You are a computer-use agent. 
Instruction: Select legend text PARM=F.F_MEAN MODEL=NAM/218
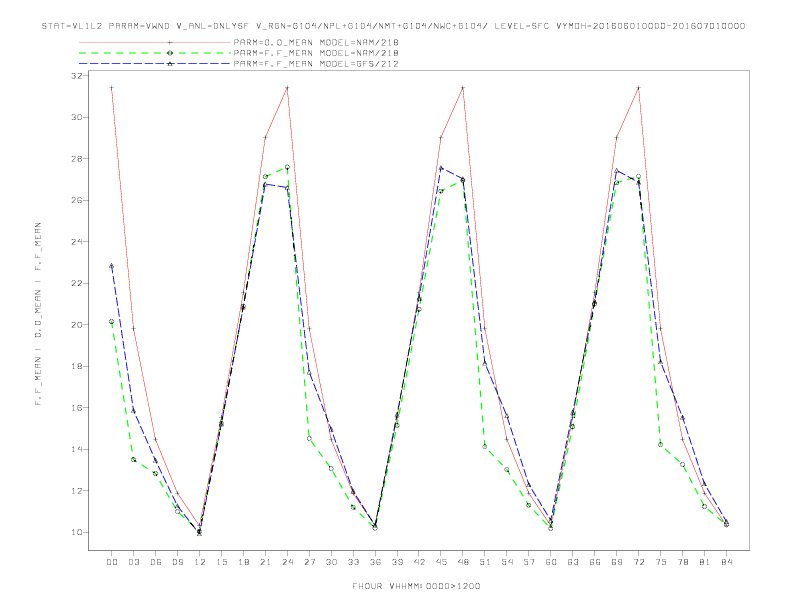(316, 53)
